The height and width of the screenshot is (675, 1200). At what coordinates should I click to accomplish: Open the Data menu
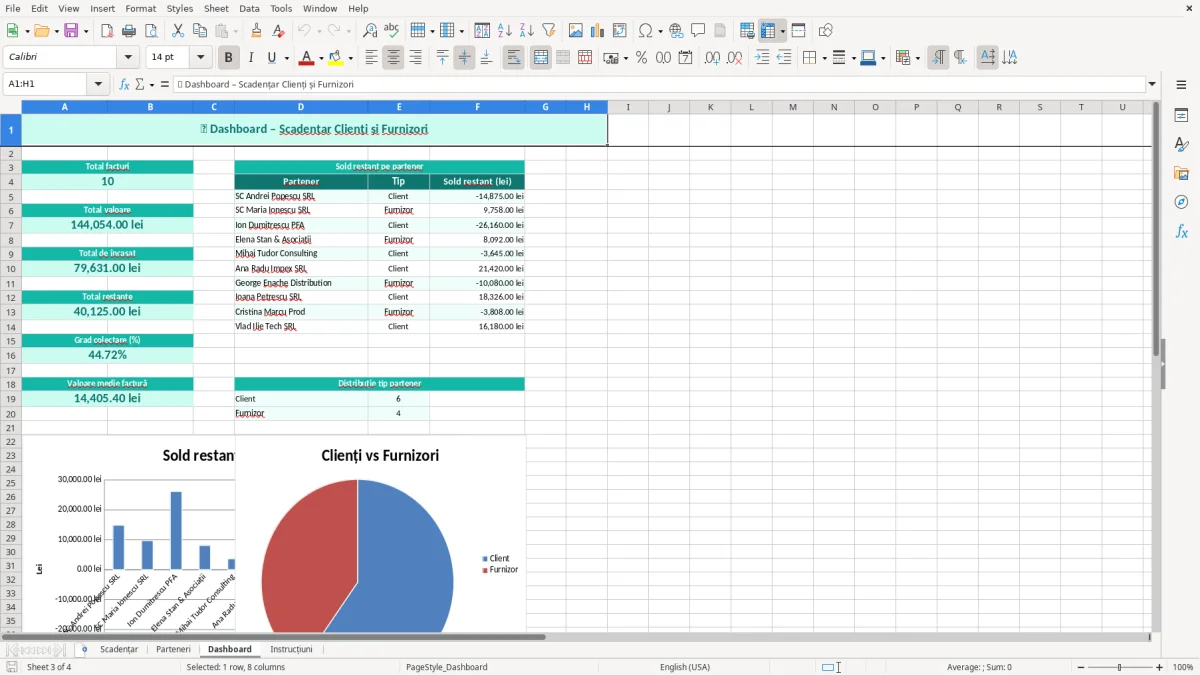click(x=249, y=8)
